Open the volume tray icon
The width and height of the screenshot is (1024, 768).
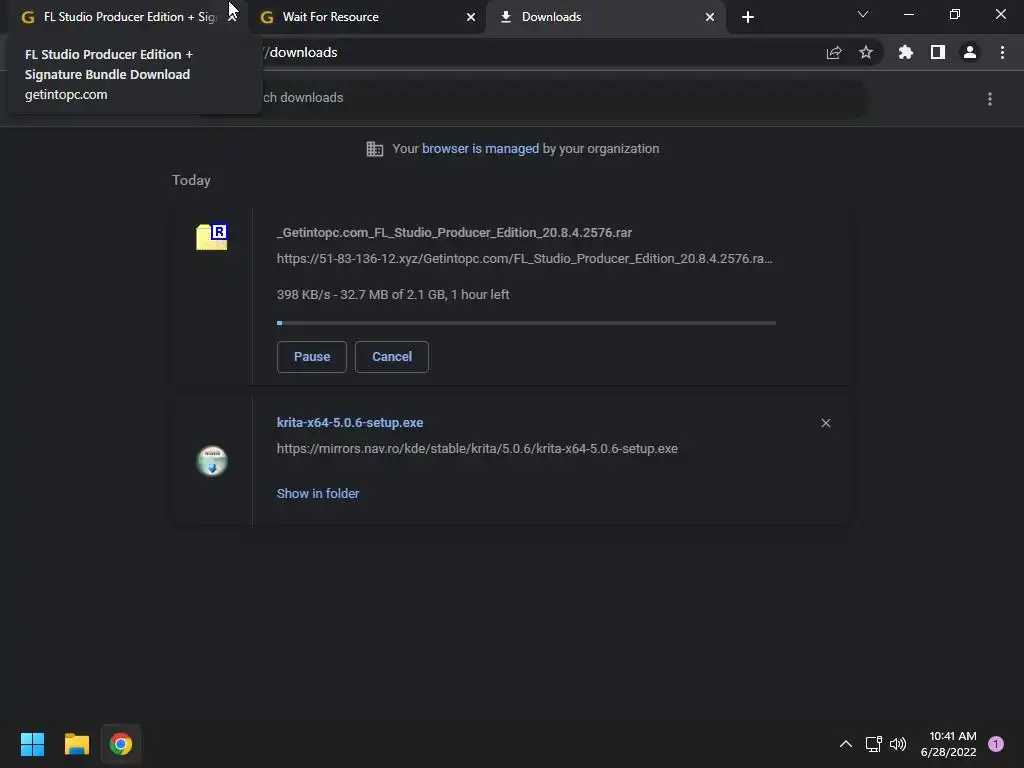click(899, 744)
